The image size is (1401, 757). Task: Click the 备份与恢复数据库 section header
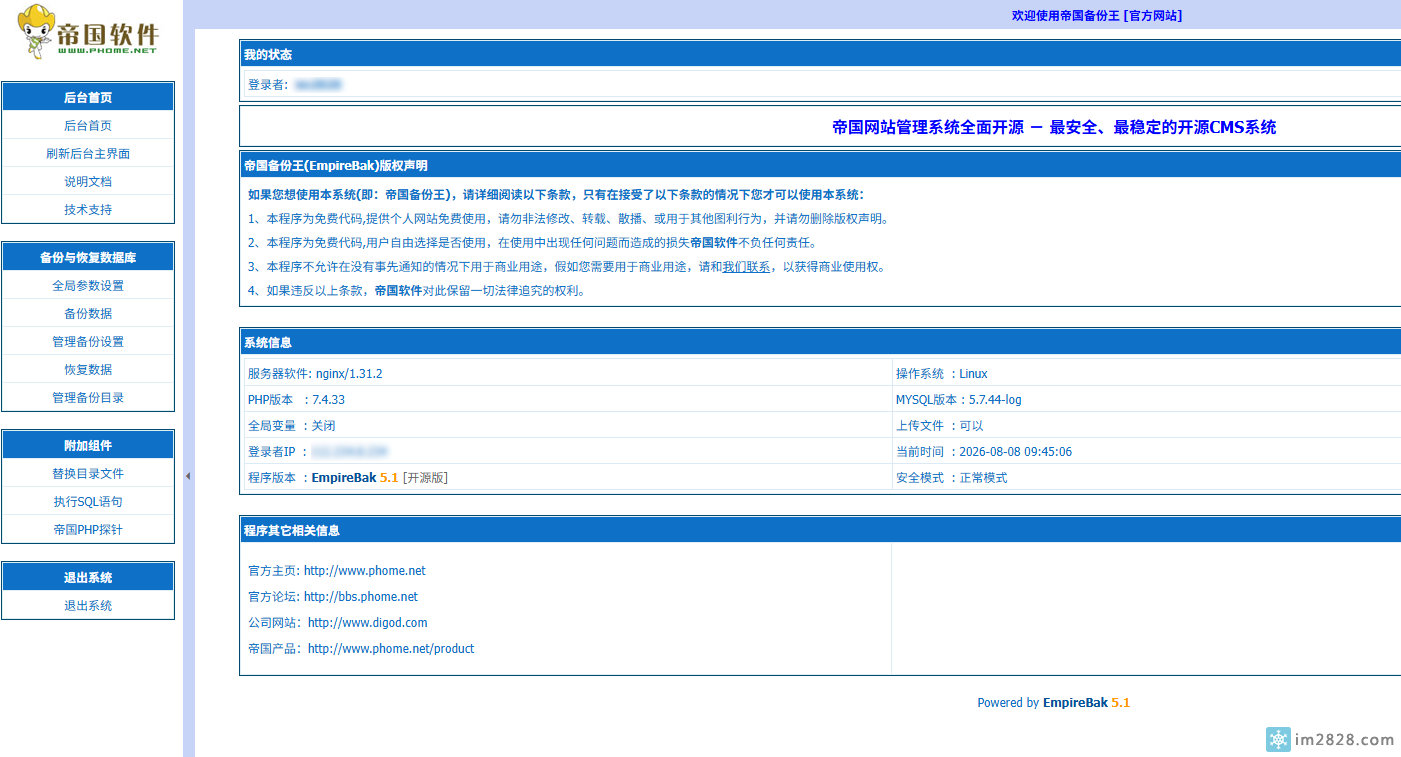pyautogui.click(x=88, y=257)
